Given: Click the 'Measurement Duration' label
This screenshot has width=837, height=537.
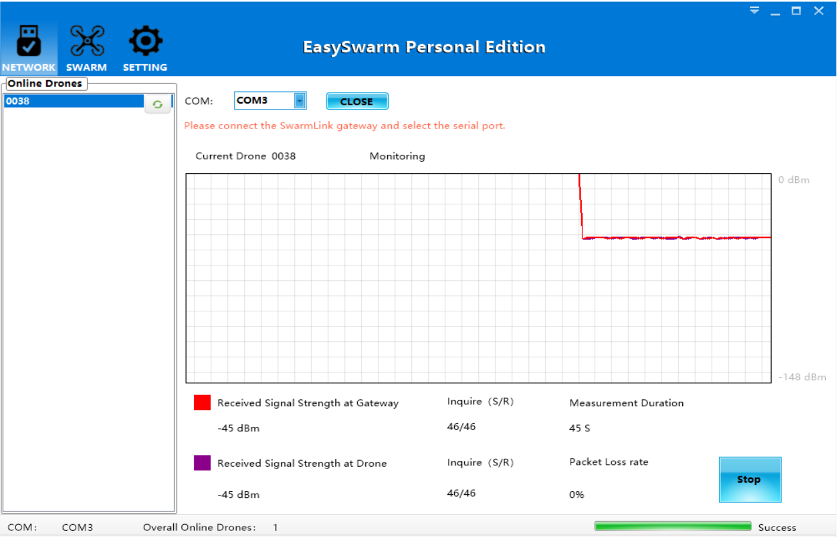Looking at the screenshot, I should (626, 403).
